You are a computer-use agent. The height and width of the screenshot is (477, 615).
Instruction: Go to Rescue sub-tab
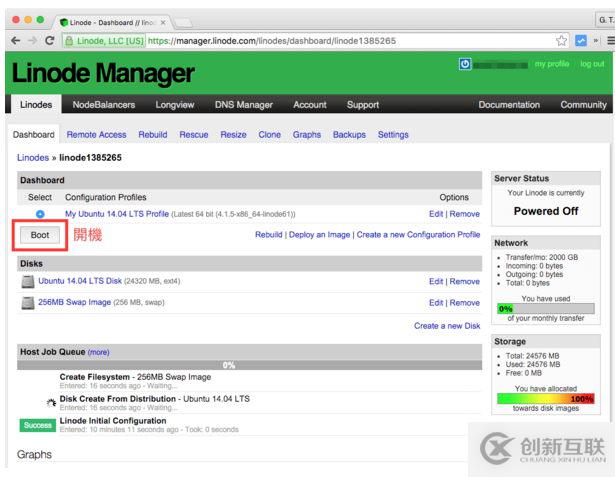194,135
